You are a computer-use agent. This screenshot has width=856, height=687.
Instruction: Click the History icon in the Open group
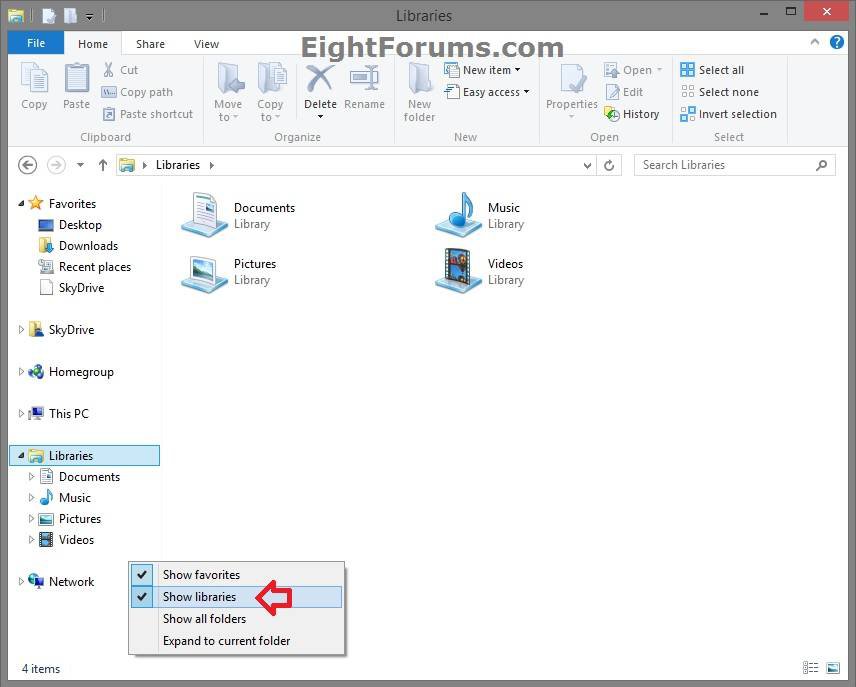[x=632, y=114]
